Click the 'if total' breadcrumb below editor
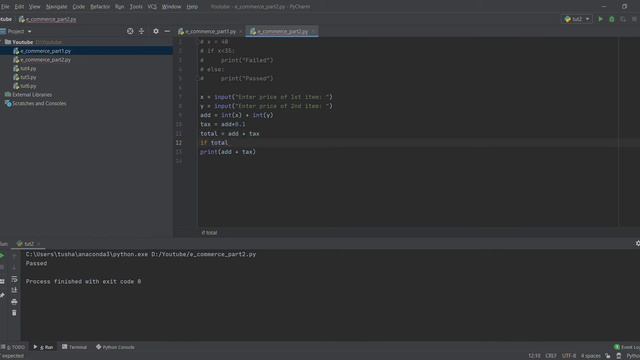This screenshot has height=360, width=640. pyautogui.click(x=209, y=233)
